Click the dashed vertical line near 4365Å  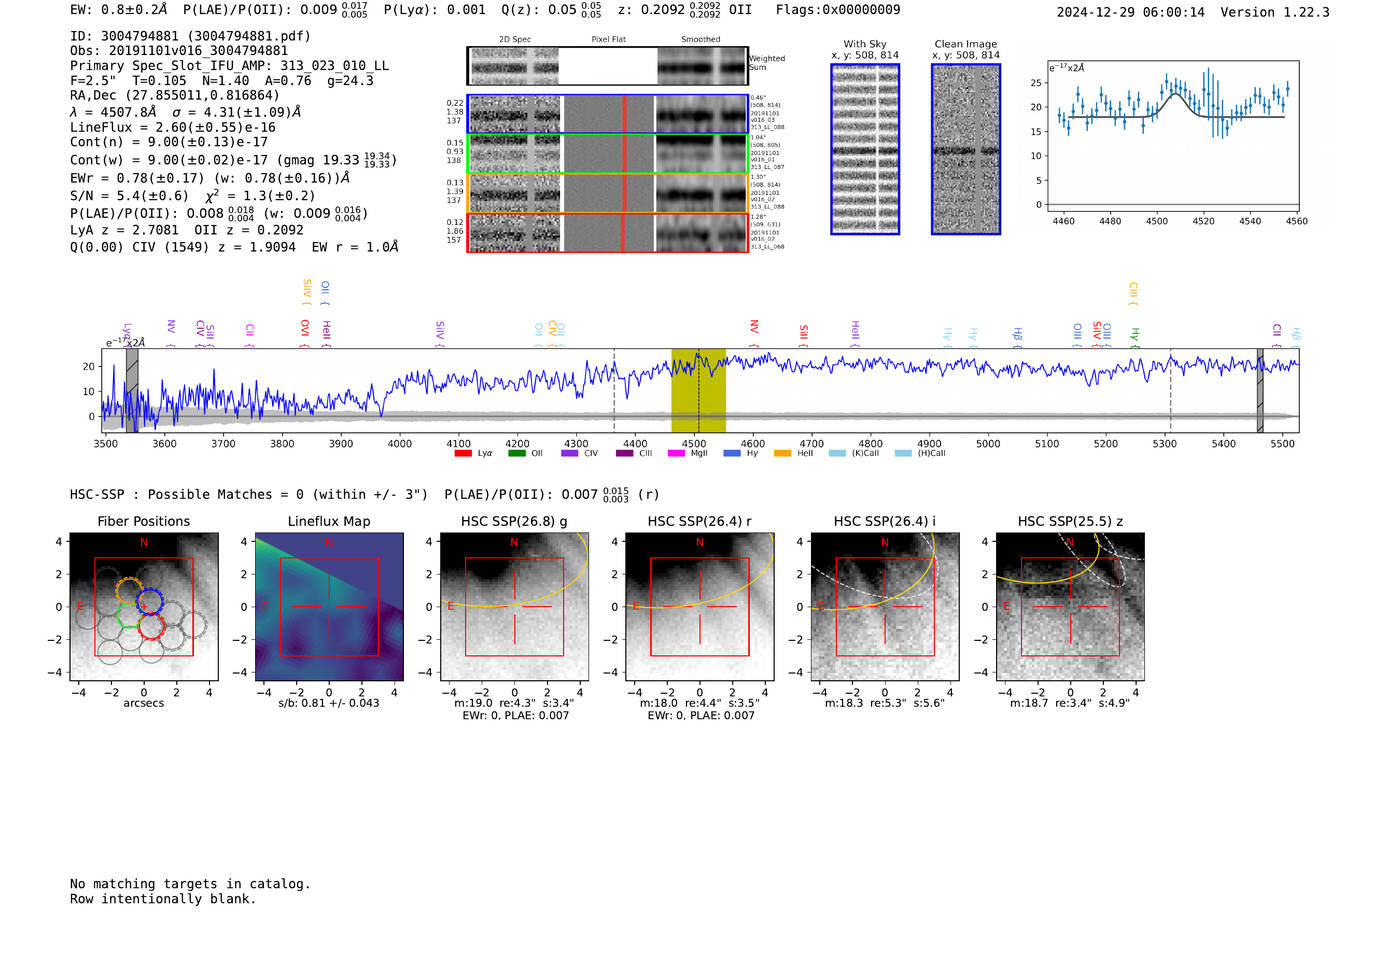point(614,391)
